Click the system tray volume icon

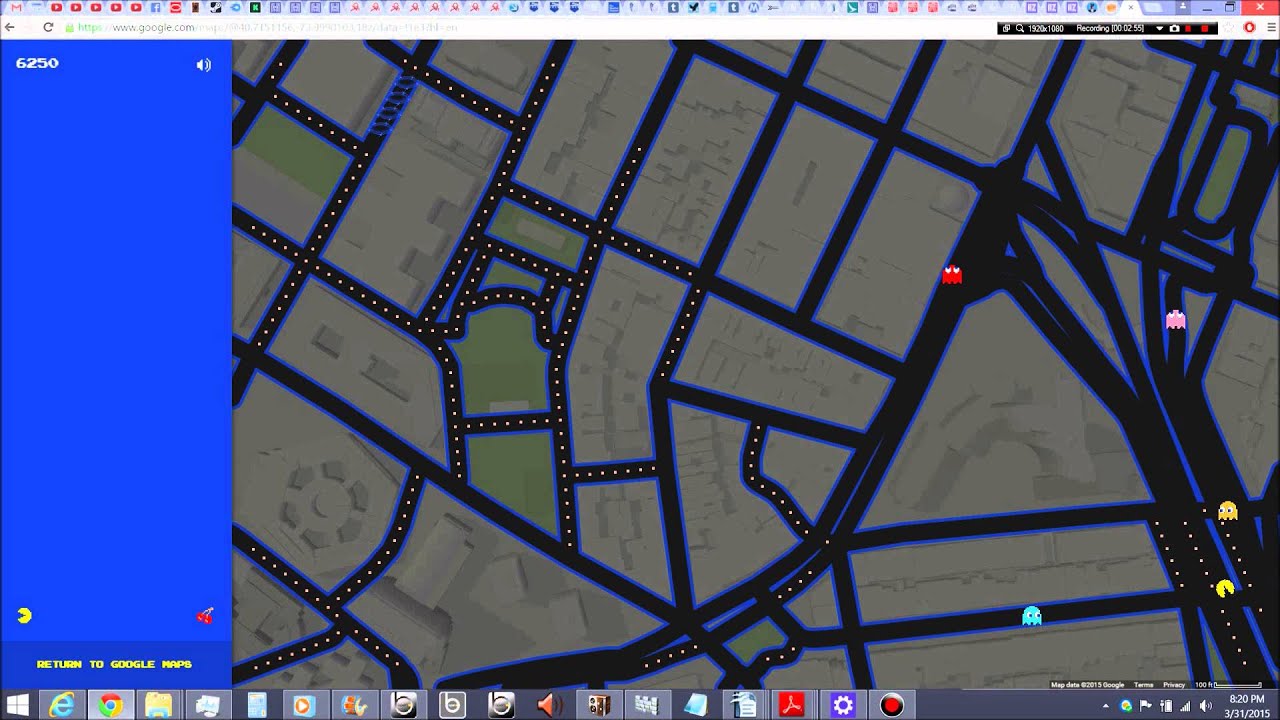(1206, 705)
